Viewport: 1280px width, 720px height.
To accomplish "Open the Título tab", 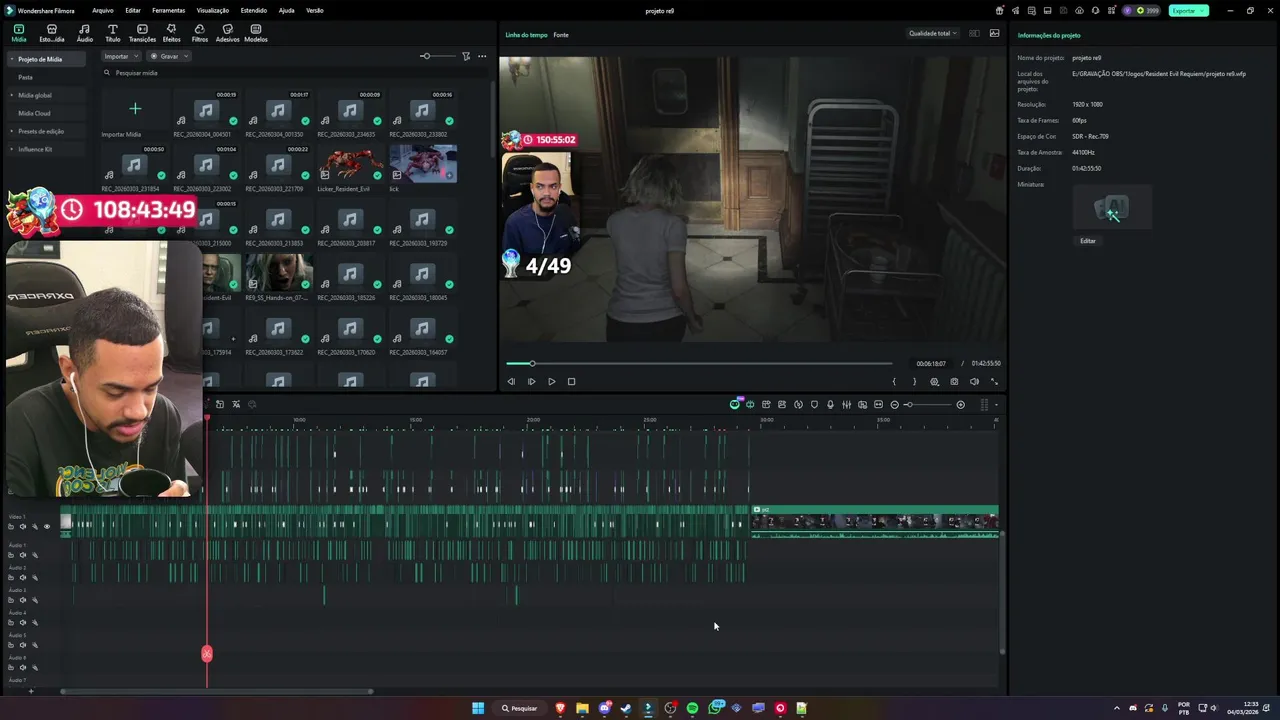I will pos(112,33).
